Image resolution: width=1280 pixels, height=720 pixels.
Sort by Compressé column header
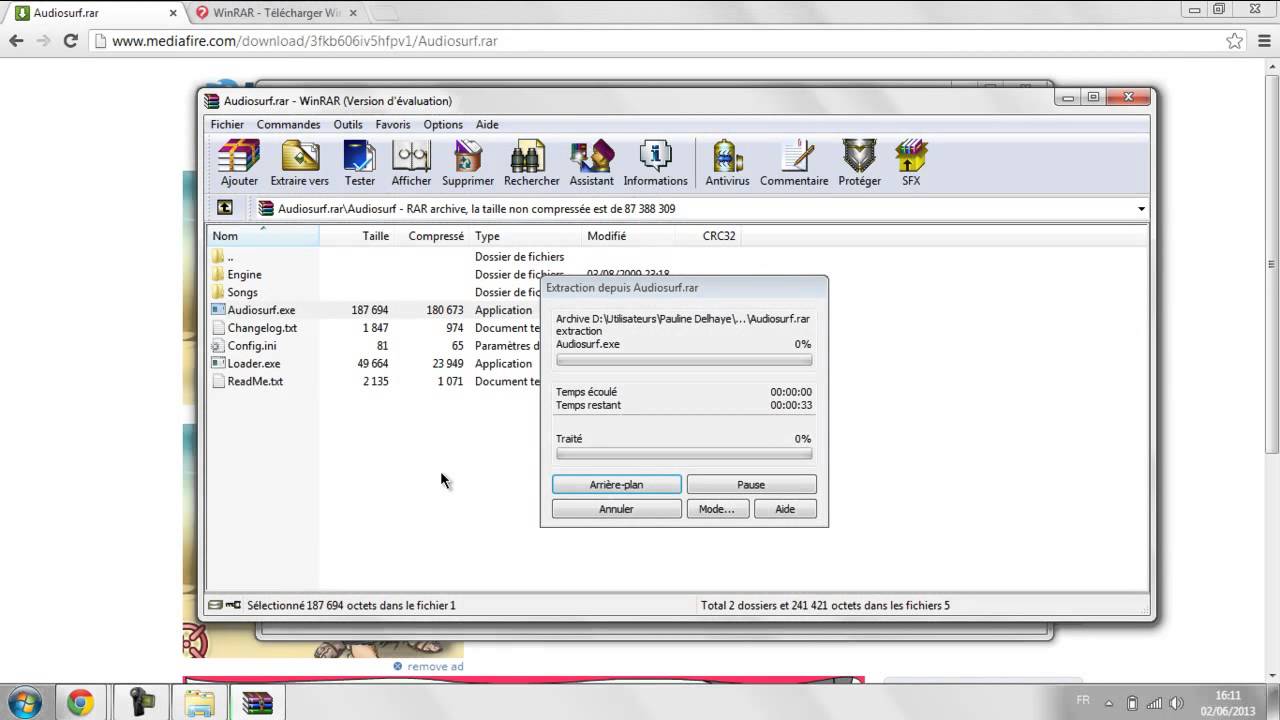tap(431, 236)
